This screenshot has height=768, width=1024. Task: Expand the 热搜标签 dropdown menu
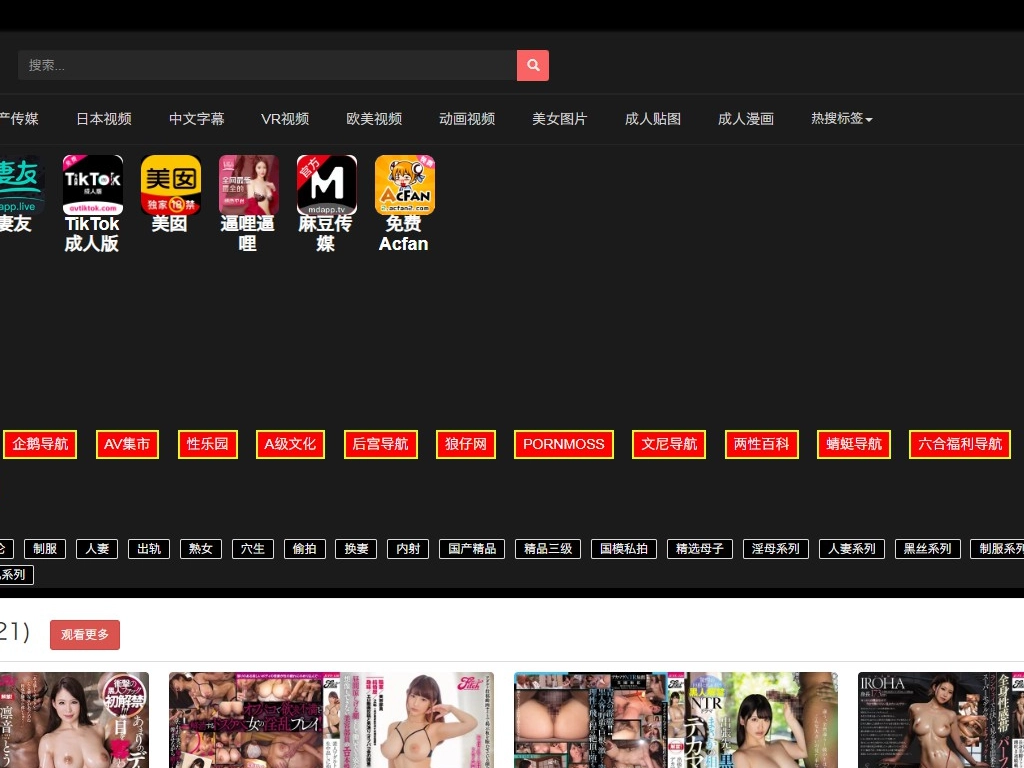(x=841, y=119)
